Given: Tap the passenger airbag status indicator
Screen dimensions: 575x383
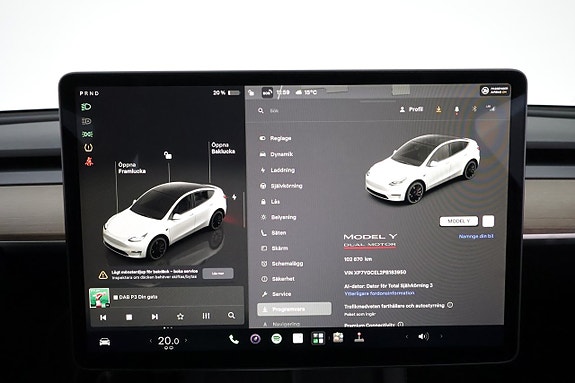Looking at the screenshot, I should 495,90.
